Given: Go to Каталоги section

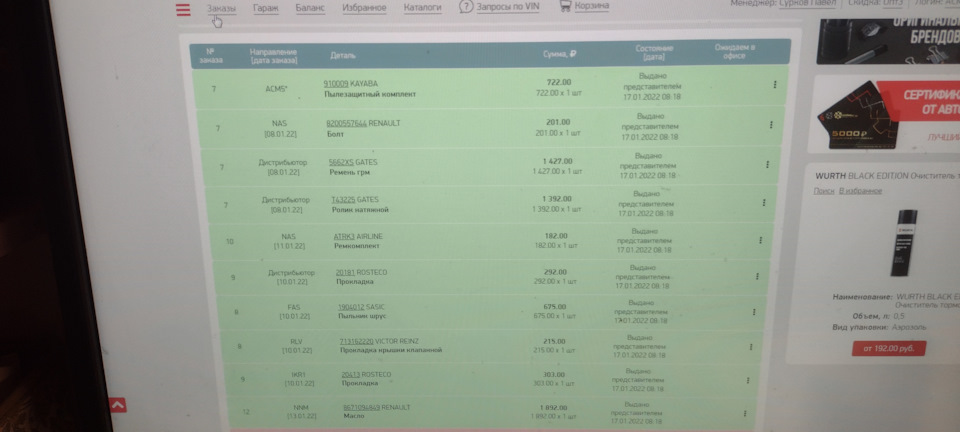Looking at the screenshot, I should click(422, 8).
